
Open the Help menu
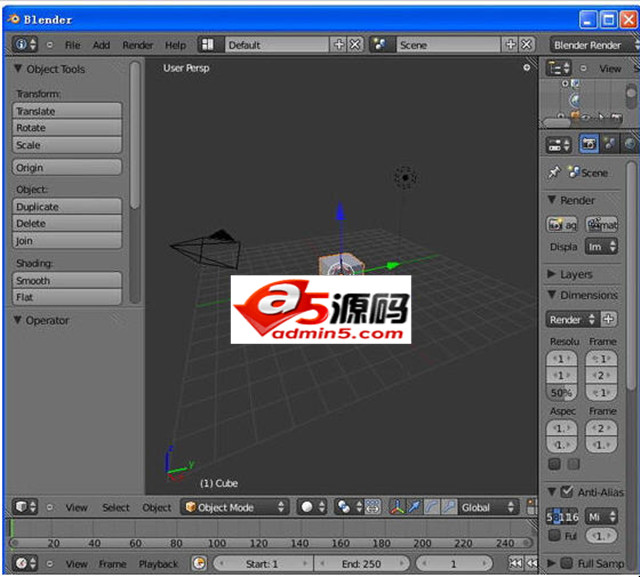click(176, 45)
